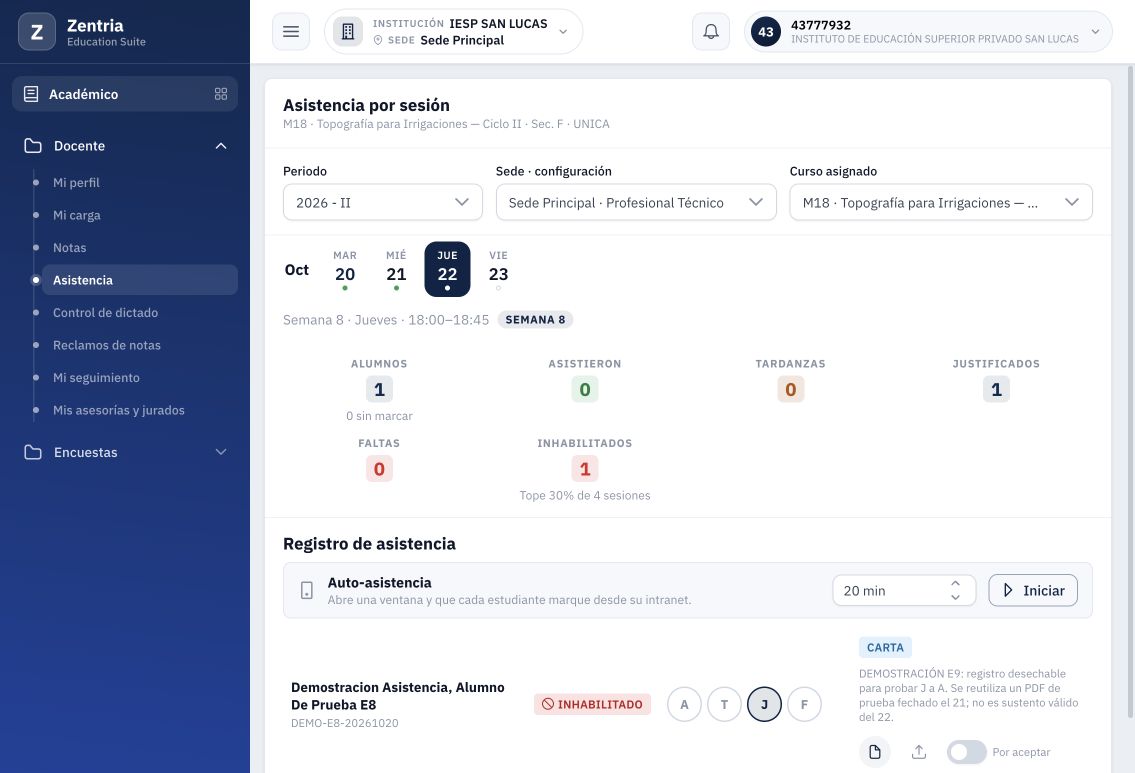1135x773 pixels.
Task: Select Friday October 23 session
Action: (x=498, y=269)
